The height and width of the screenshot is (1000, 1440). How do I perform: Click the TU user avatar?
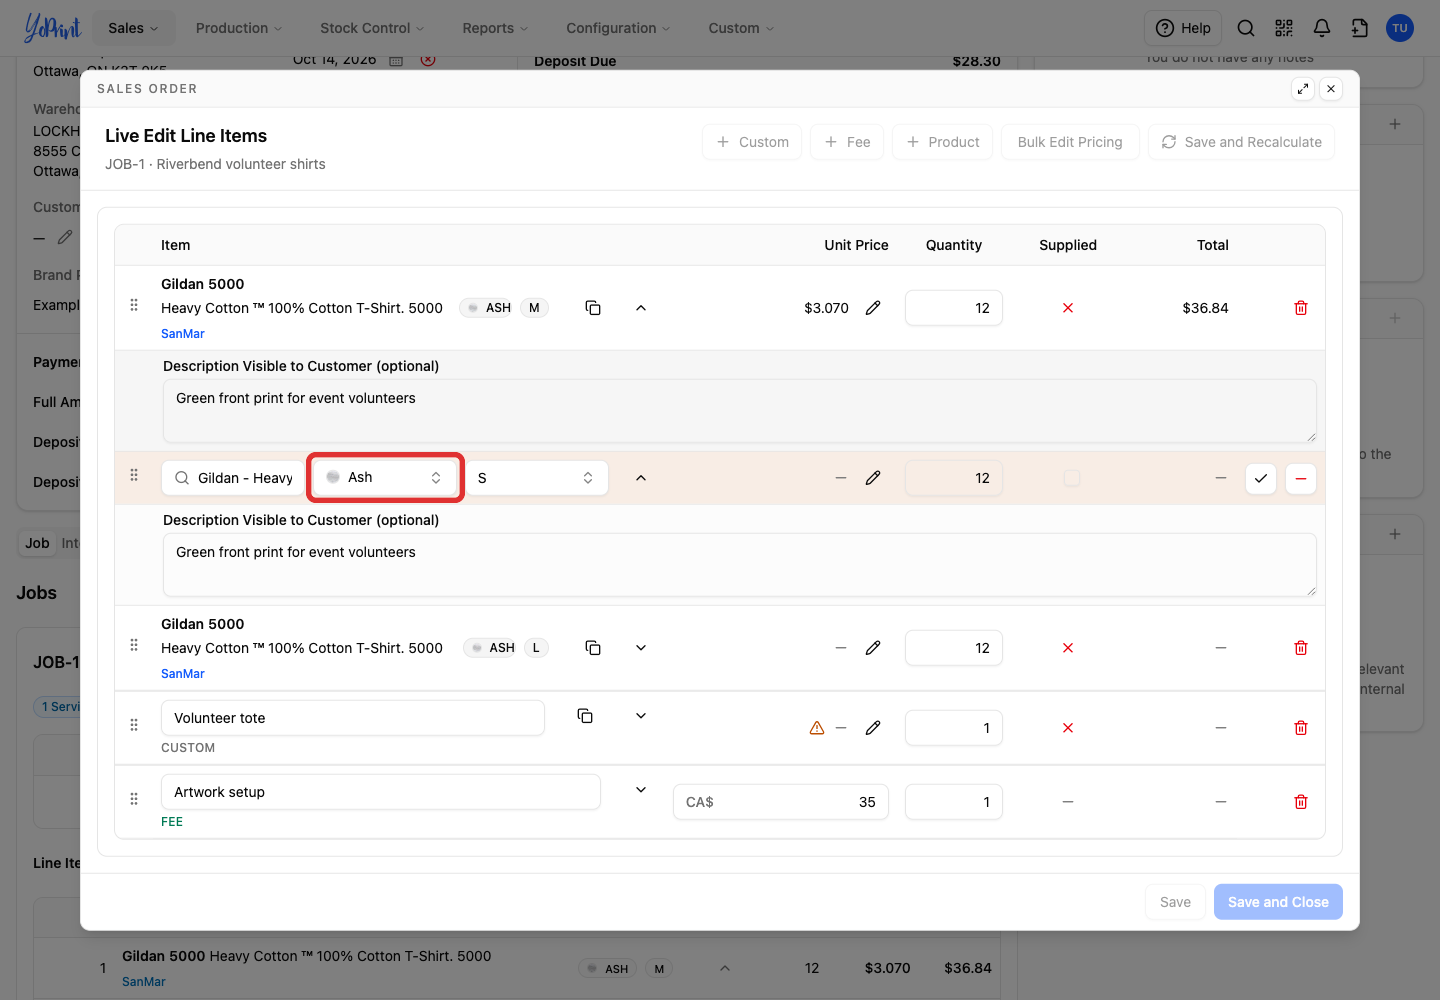click(x=1400, y=28)
